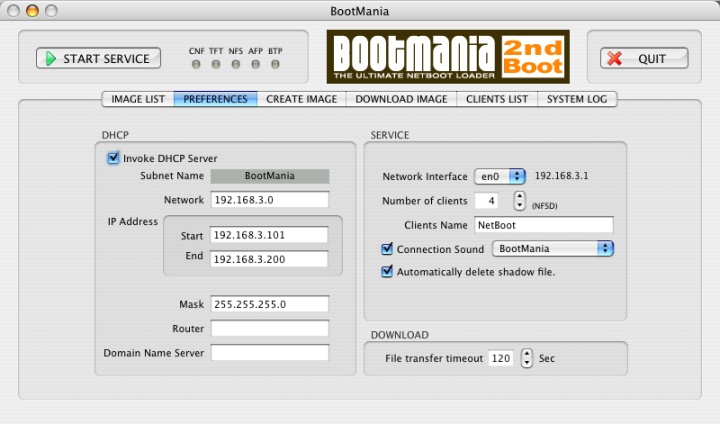The image size is (720, 424).
Task: Click the empty Router field
Action: (x=270, y=328)
